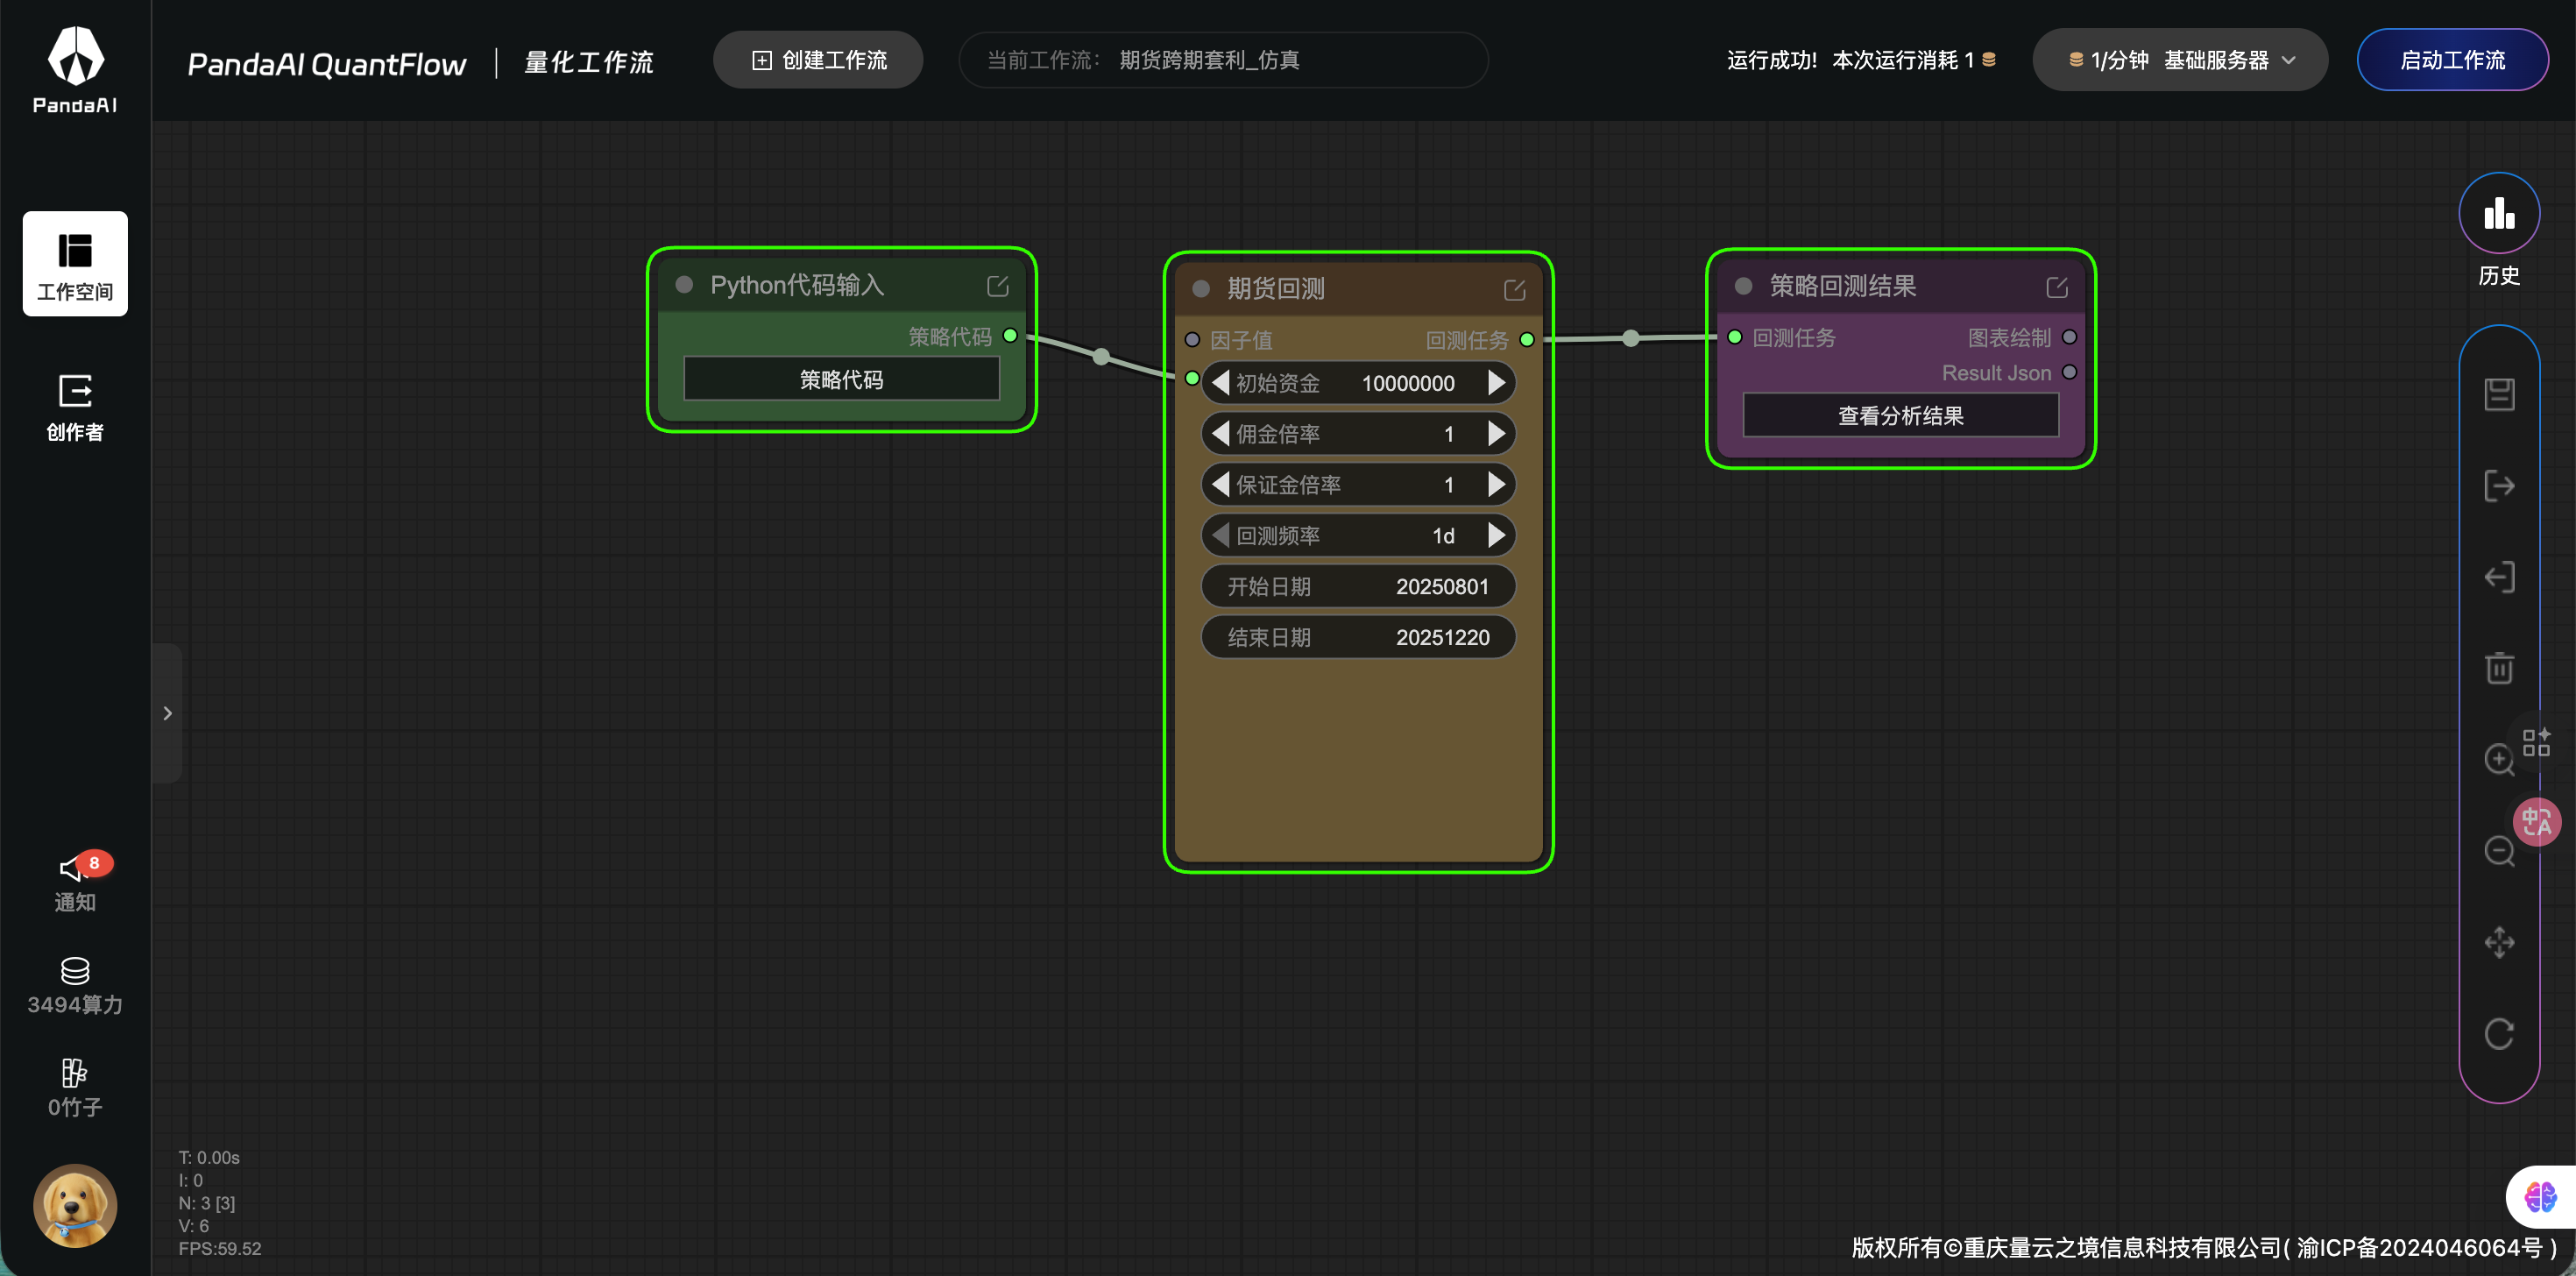Viewport: 2576px width, 1276px height.
Task: Click the 回测任务 input port on 策略回测结果
Action: (x=1735, y=338)
